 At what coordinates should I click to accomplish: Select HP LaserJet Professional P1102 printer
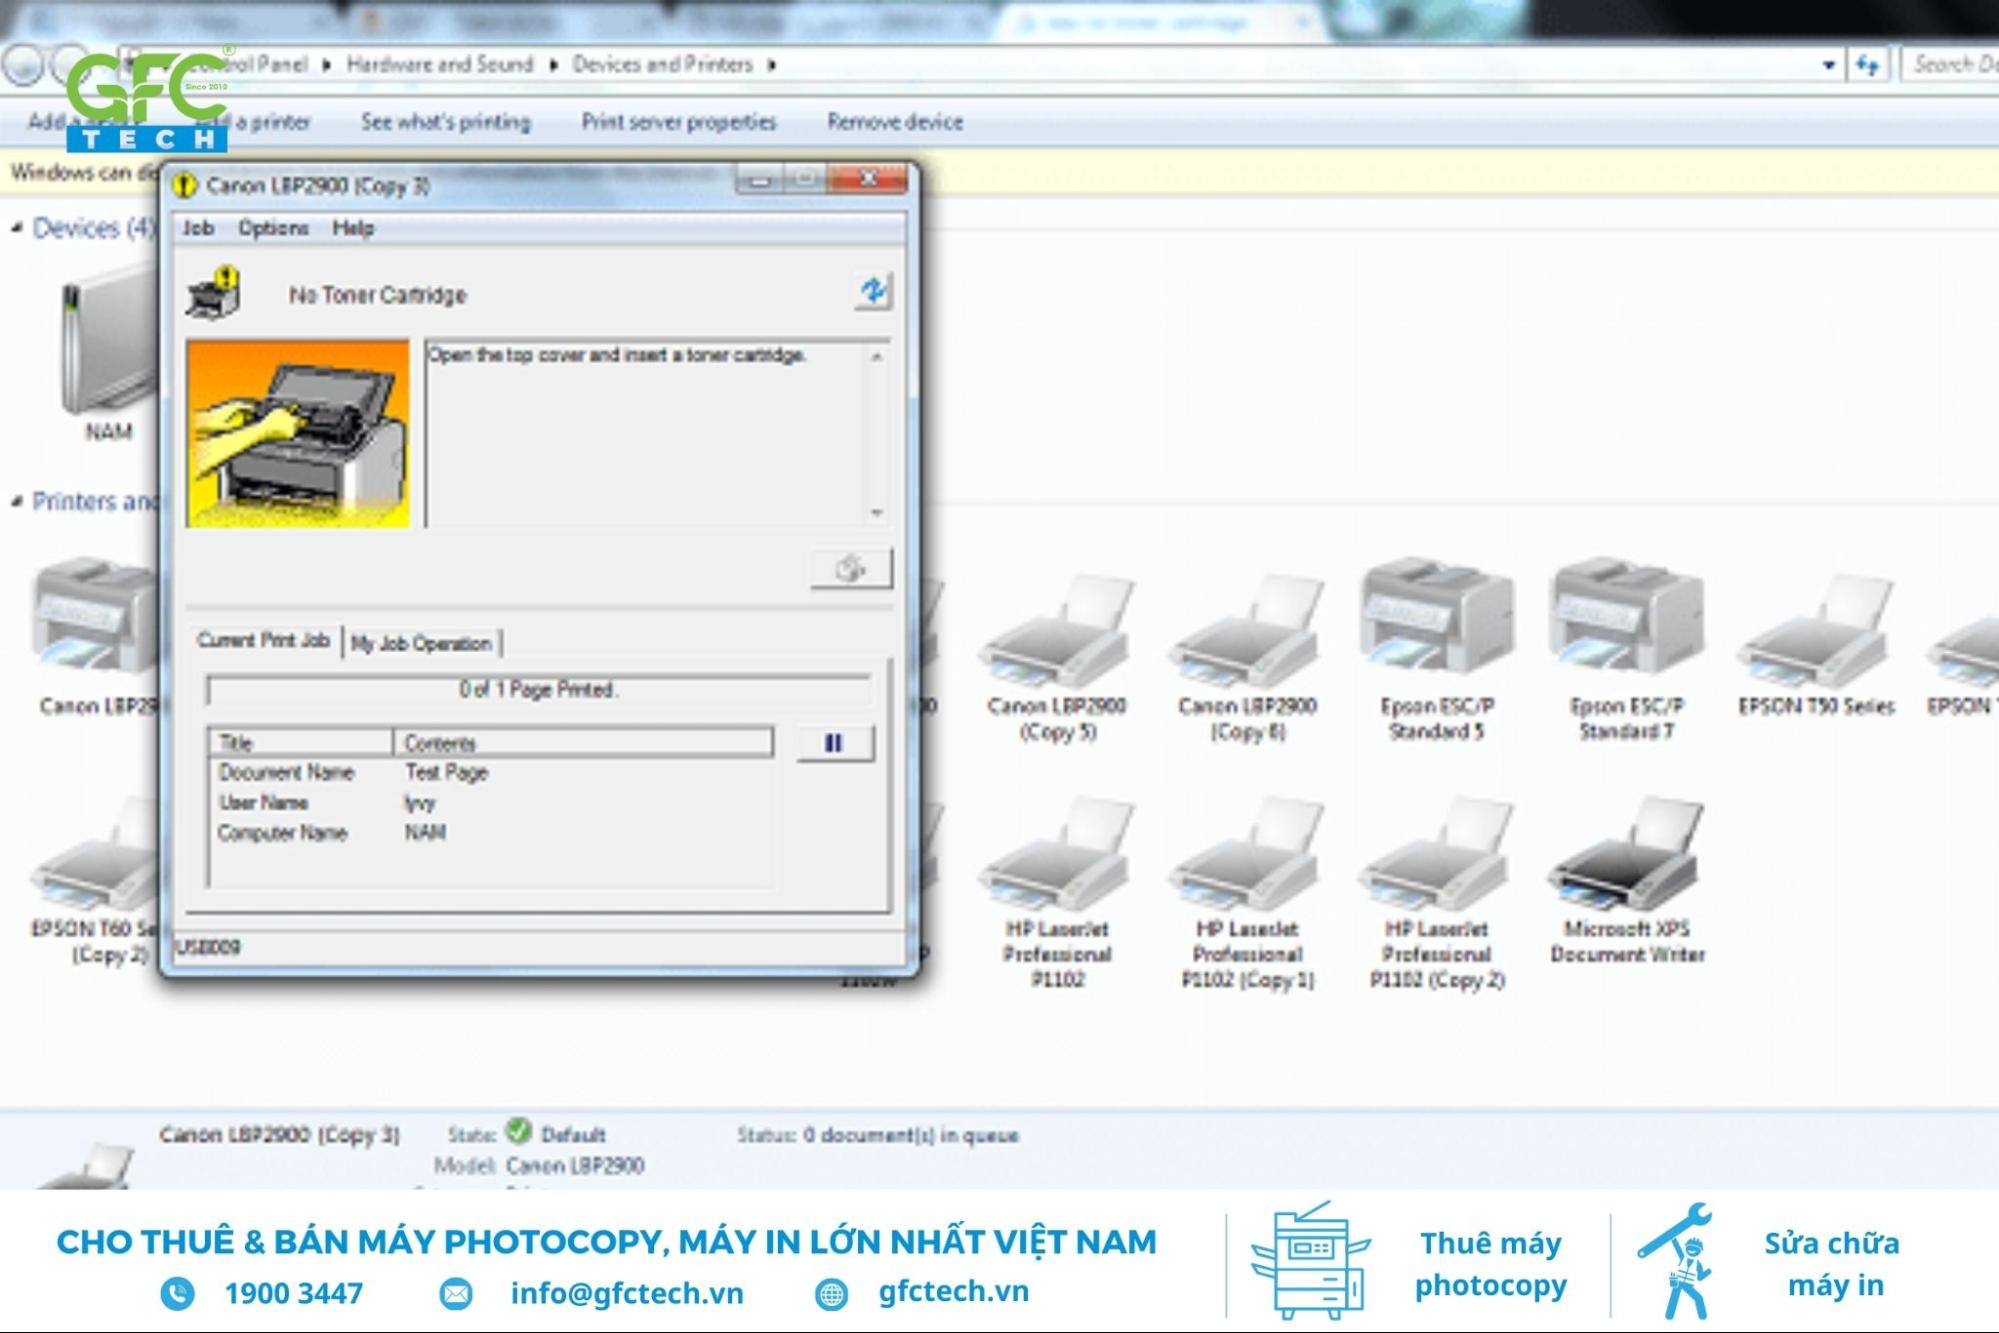click(x=1057, y=890)
